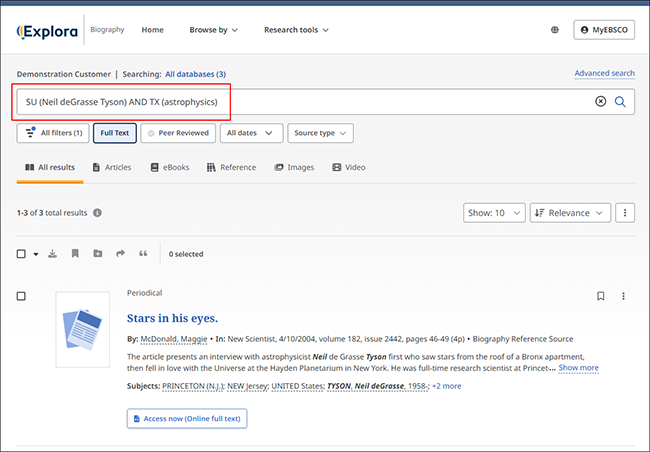Open the language globe icon

click(555, 30)
